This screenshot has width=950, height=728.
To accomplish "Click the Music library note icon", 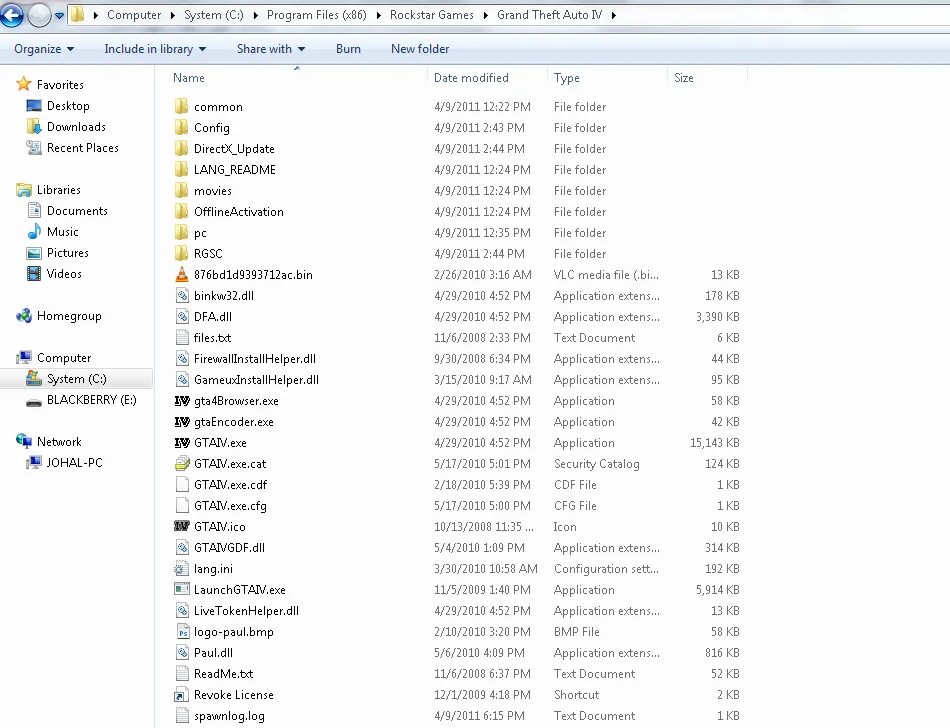I will tap(34, 231).
